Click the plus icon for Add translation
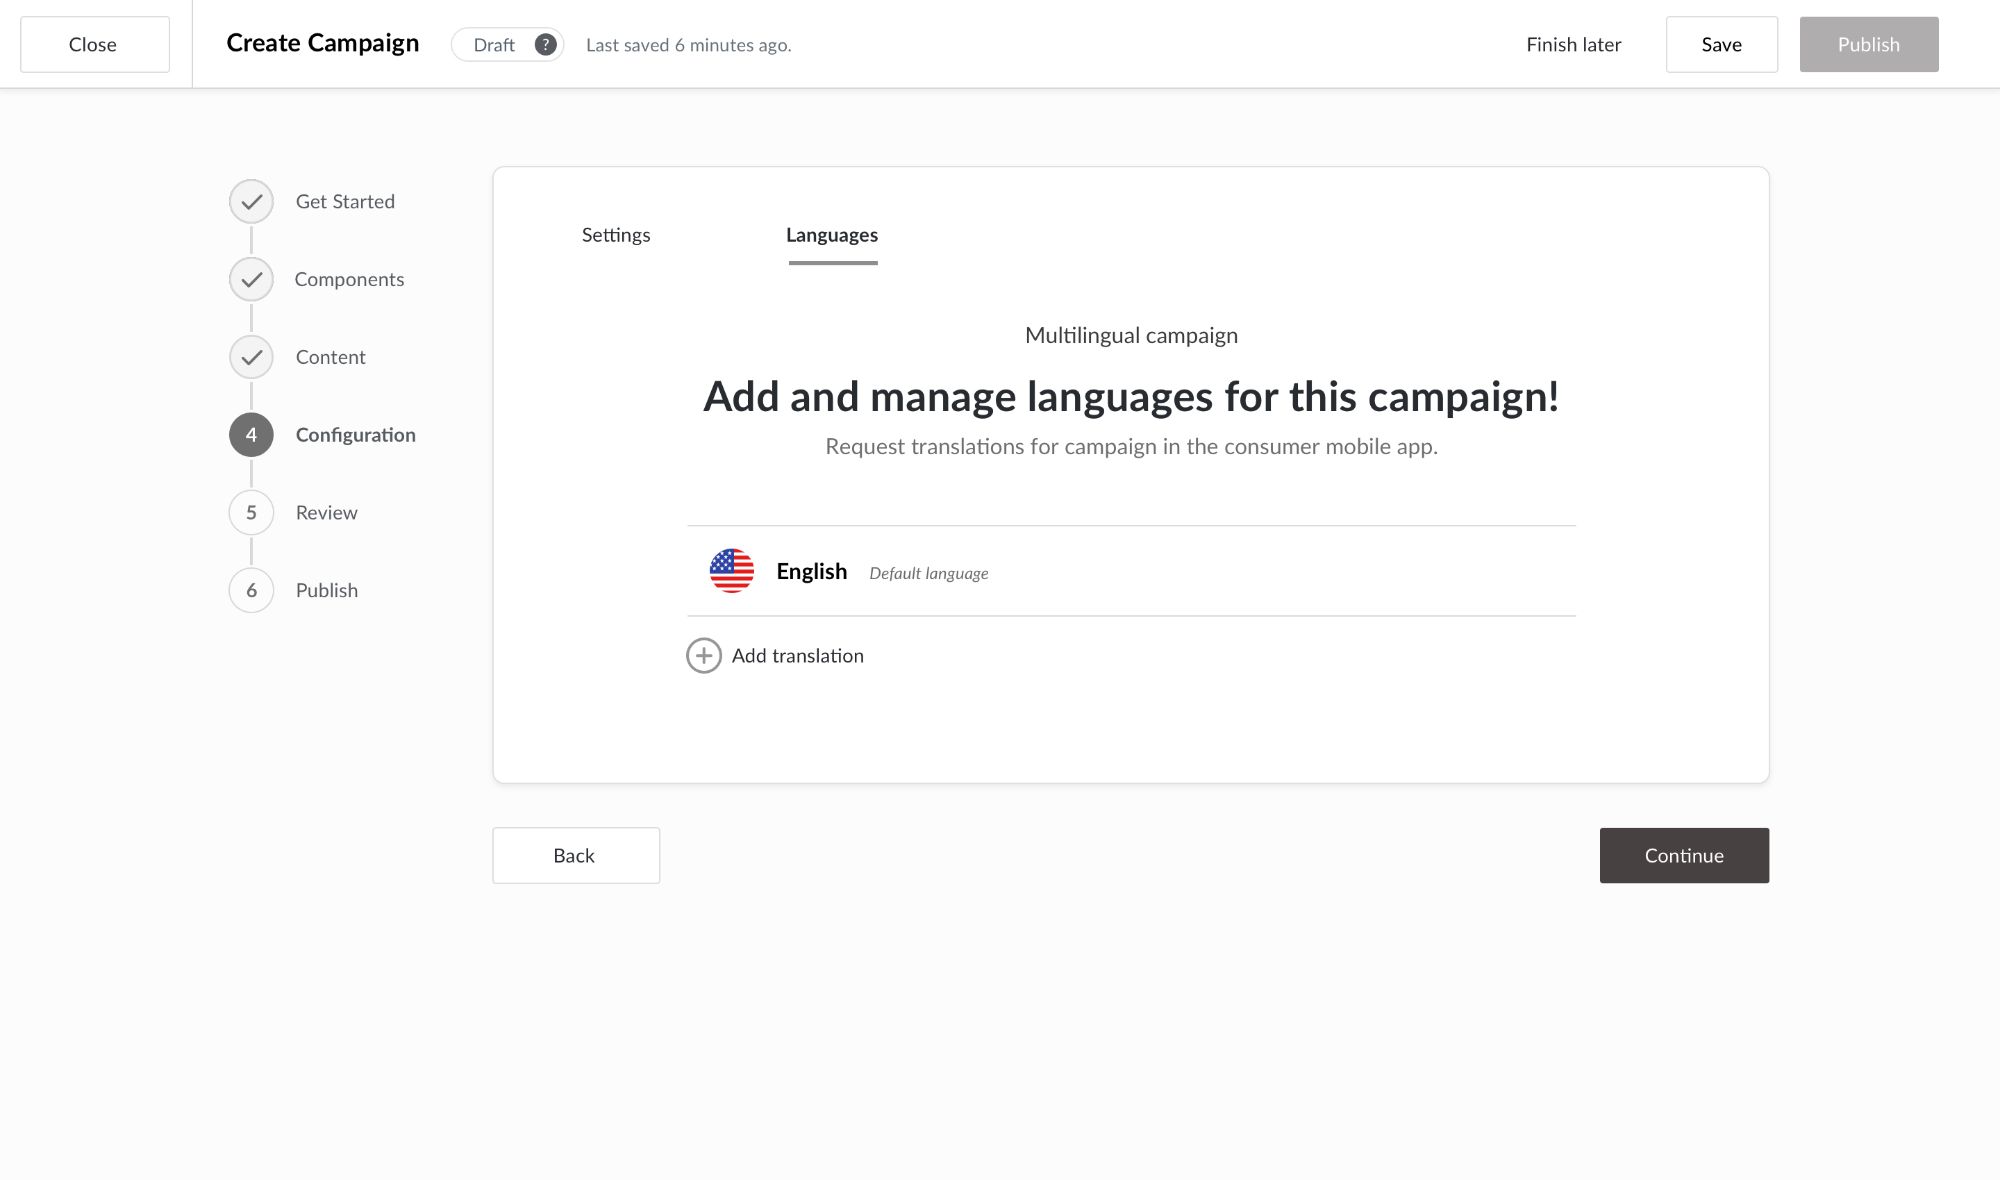The height and width of the screenshot is (1180, 2000). (705, 656)
